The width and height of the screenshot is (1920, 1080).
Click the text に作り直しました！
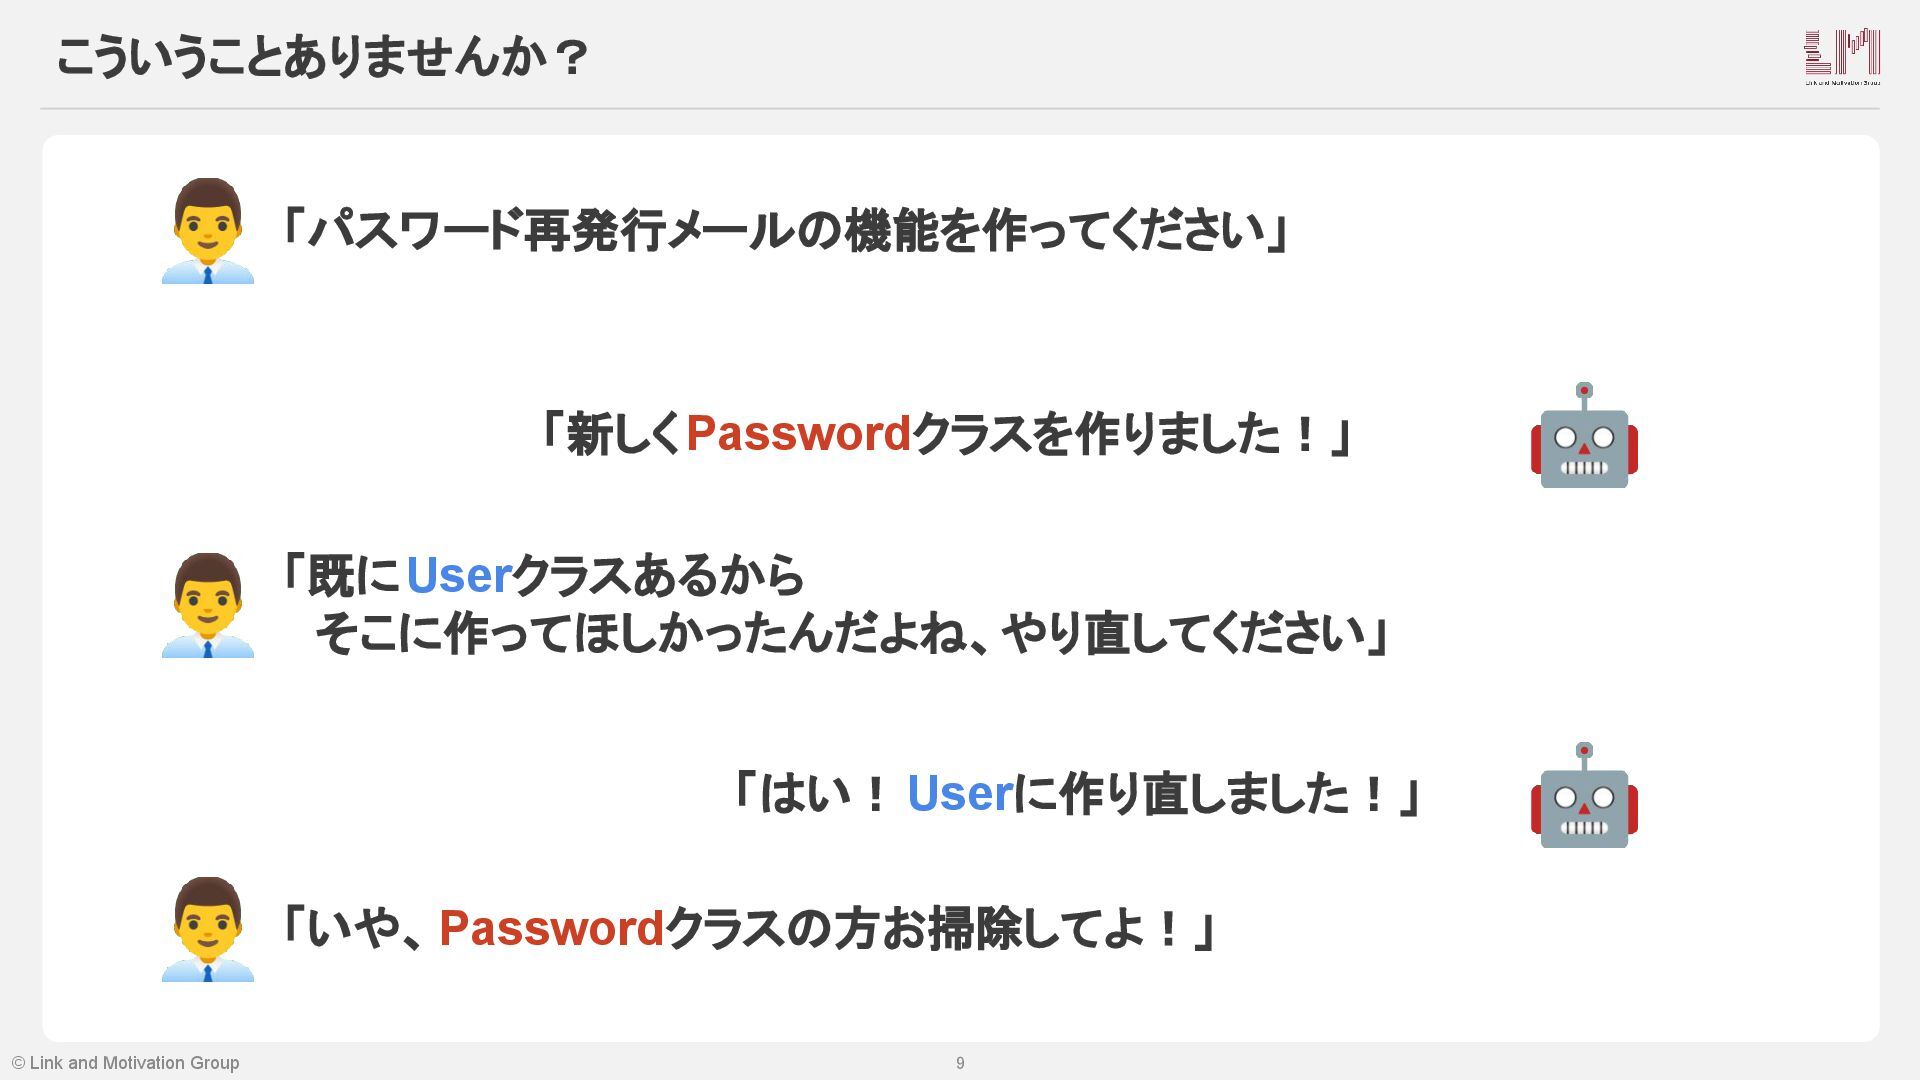pyautogui.click(x=1200, y=794)
